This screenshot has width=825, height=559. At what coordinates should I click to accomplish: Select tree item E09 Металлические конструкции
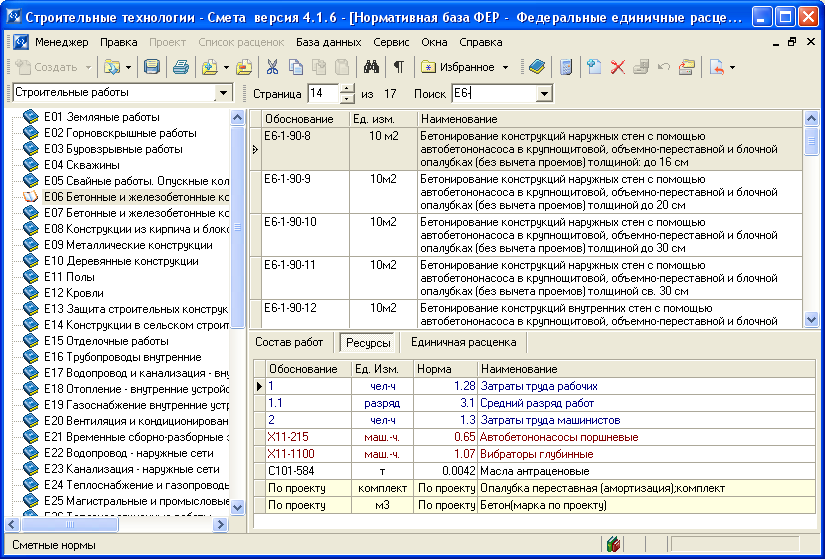point(128,245)
